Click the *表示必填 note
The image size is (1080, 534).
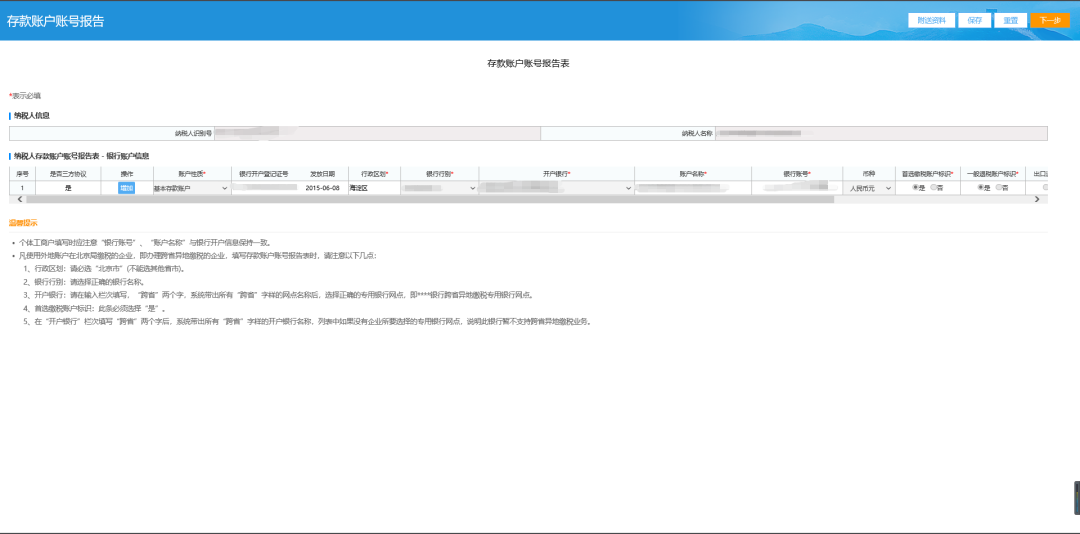[24, 95]
